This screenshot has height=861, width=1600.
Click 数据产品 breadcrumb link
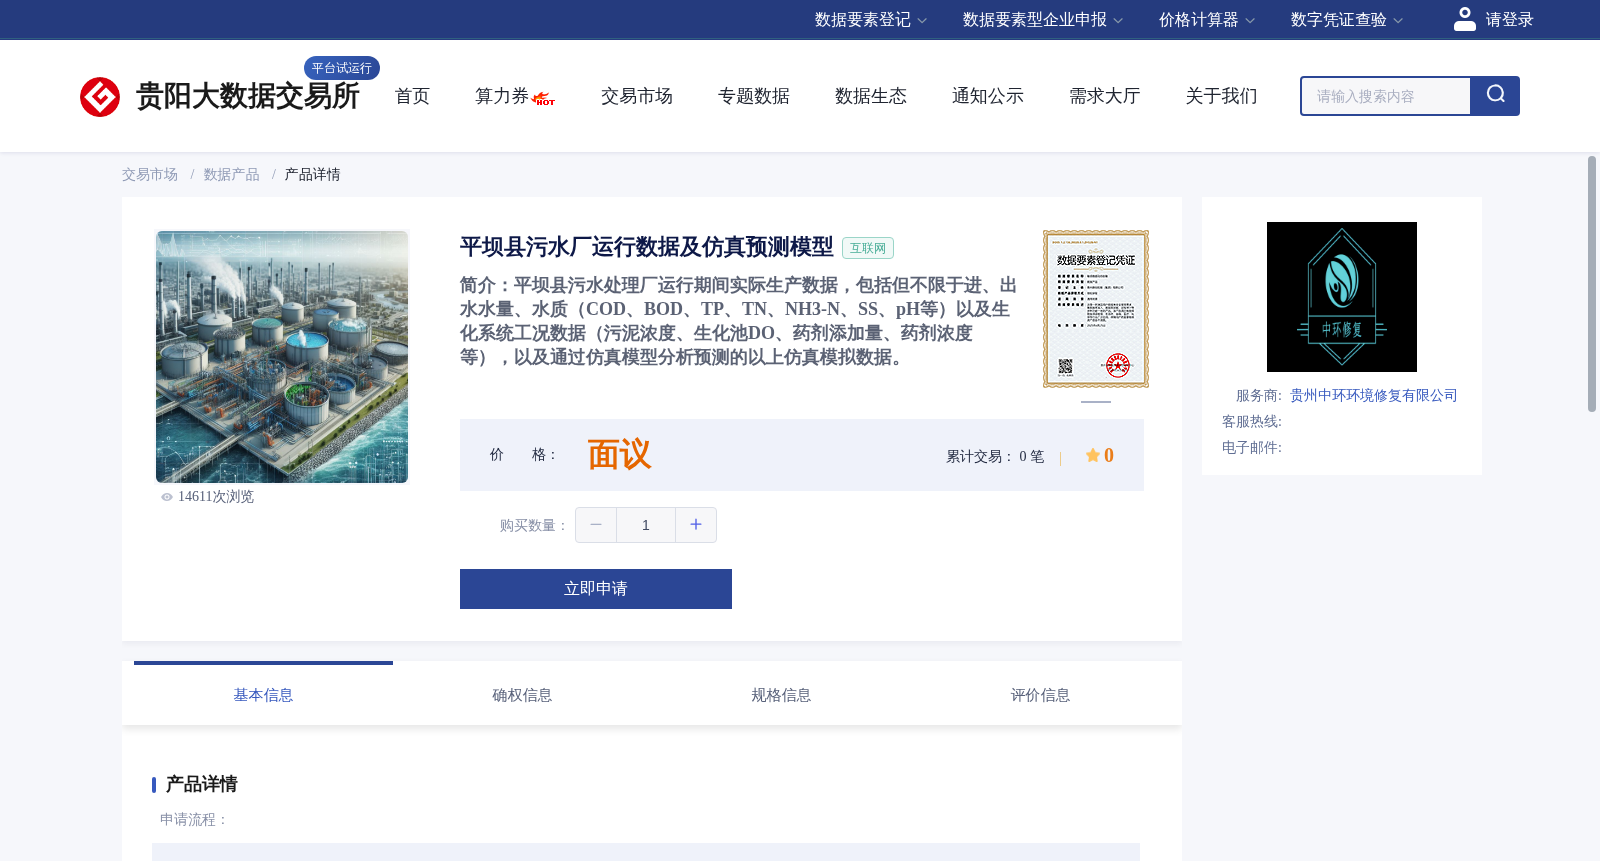(232, 175)
